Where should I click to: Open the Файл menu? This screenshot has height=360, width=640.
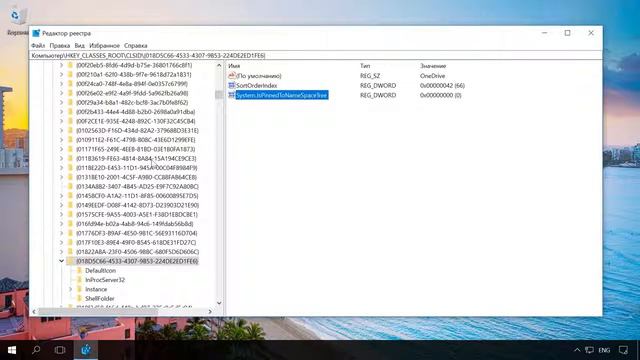(38, 46)
